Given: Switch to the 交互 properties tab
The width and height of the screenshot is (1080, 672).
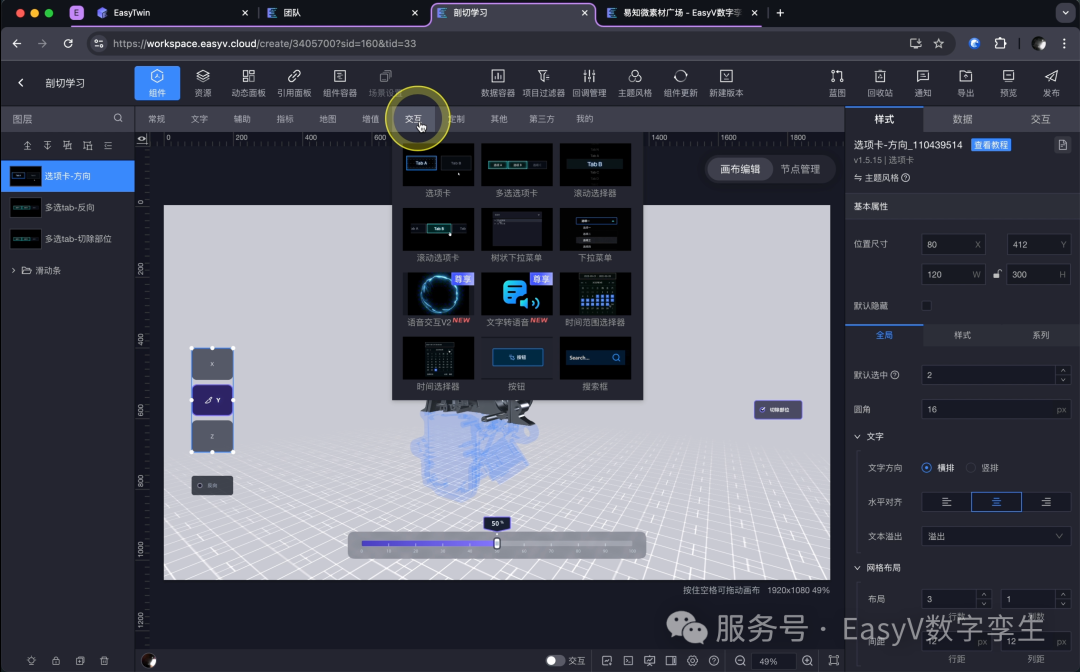Looking at the screenshot, I should 1040,119.
